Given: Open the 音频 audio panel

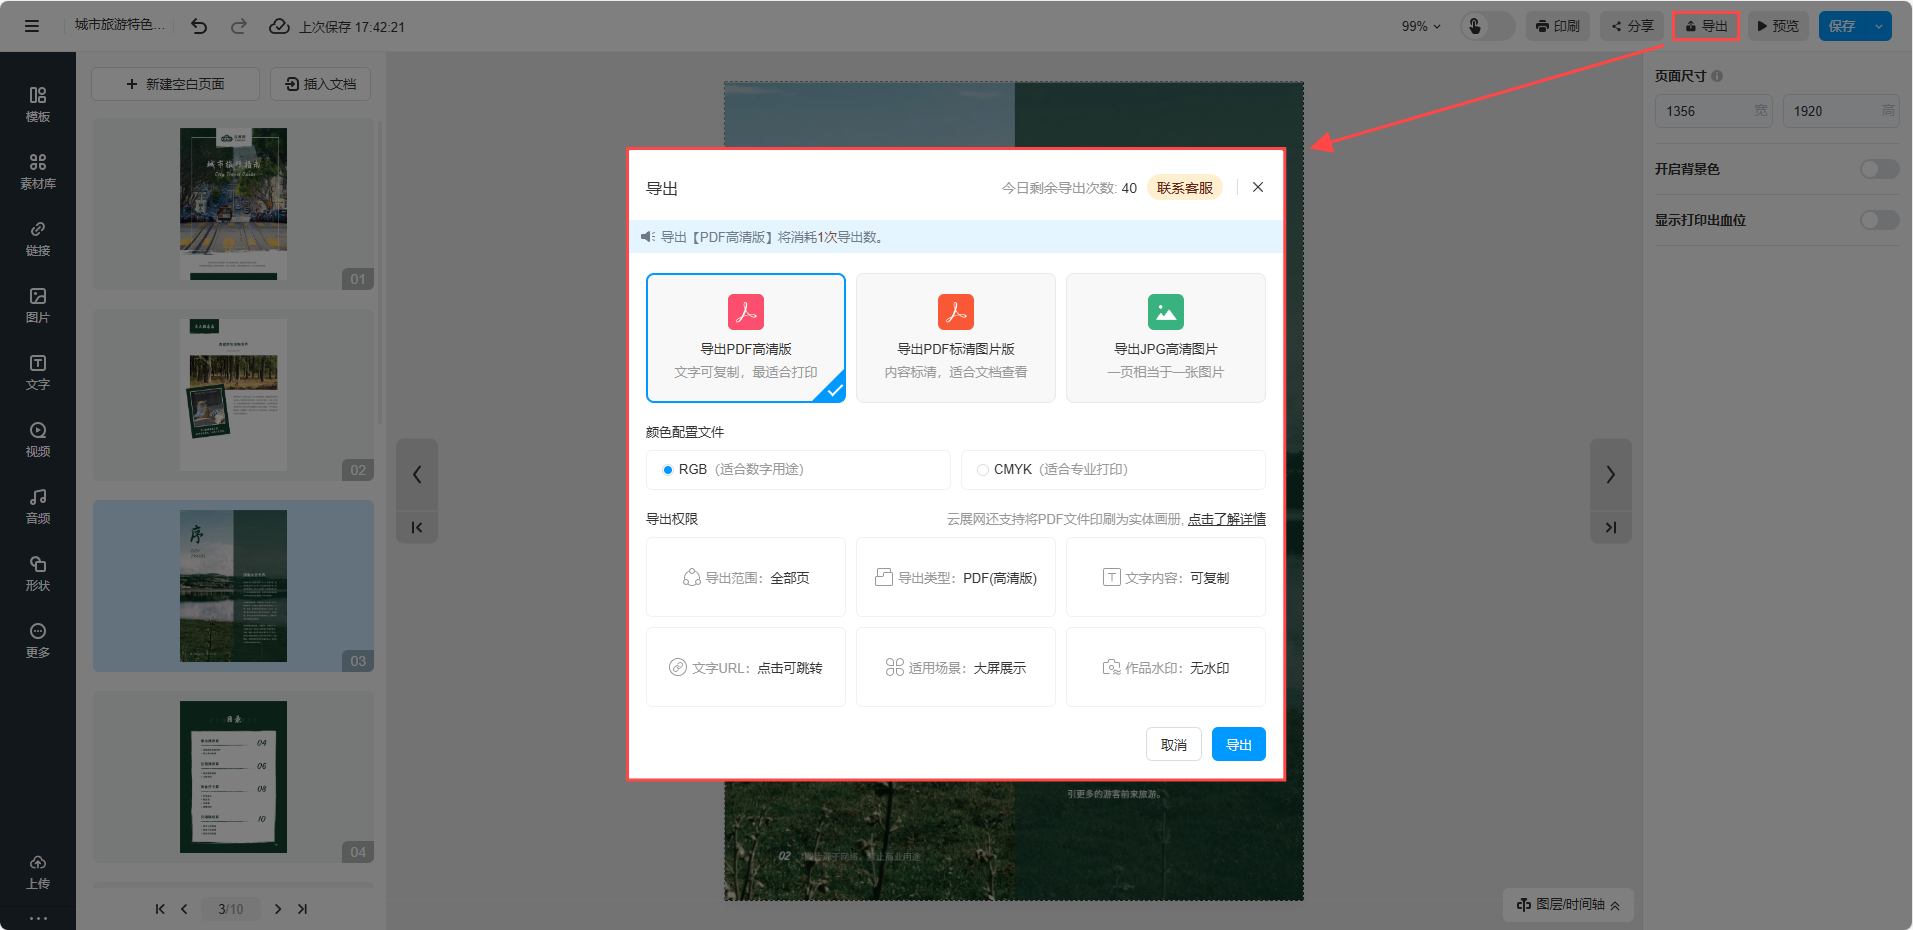Looking at the screenshot, I should (37, 506).
